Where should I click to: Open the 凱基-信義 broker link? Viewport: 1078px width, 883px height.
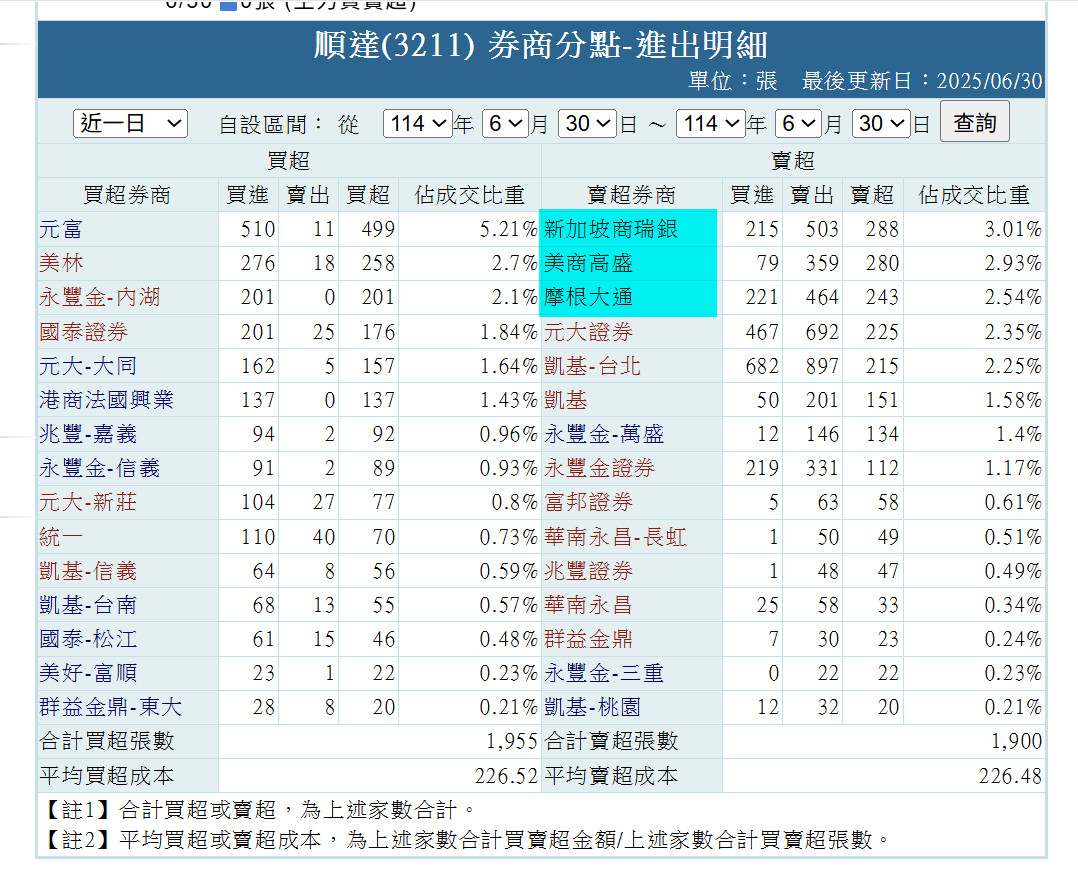(x=88, y=571)
